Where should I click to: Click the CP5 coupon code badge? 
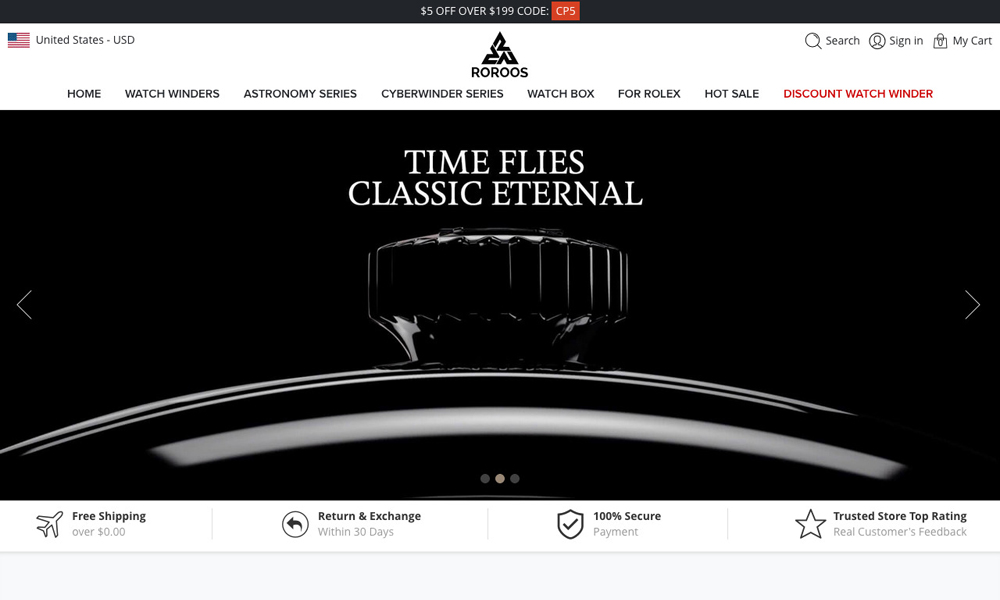(566, 11)
